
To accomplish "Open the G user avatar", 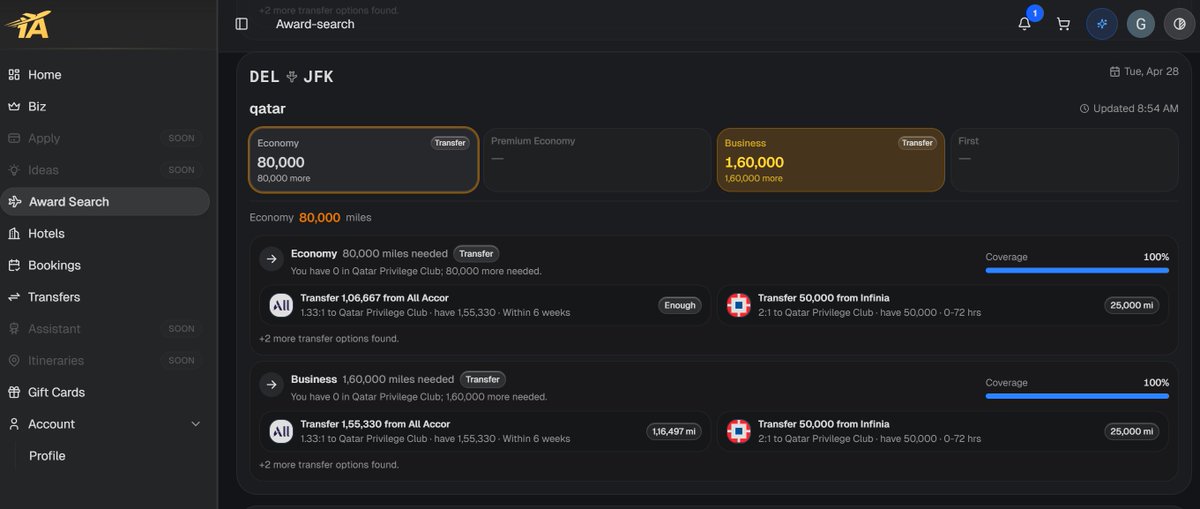I will tap(1141, 24).
